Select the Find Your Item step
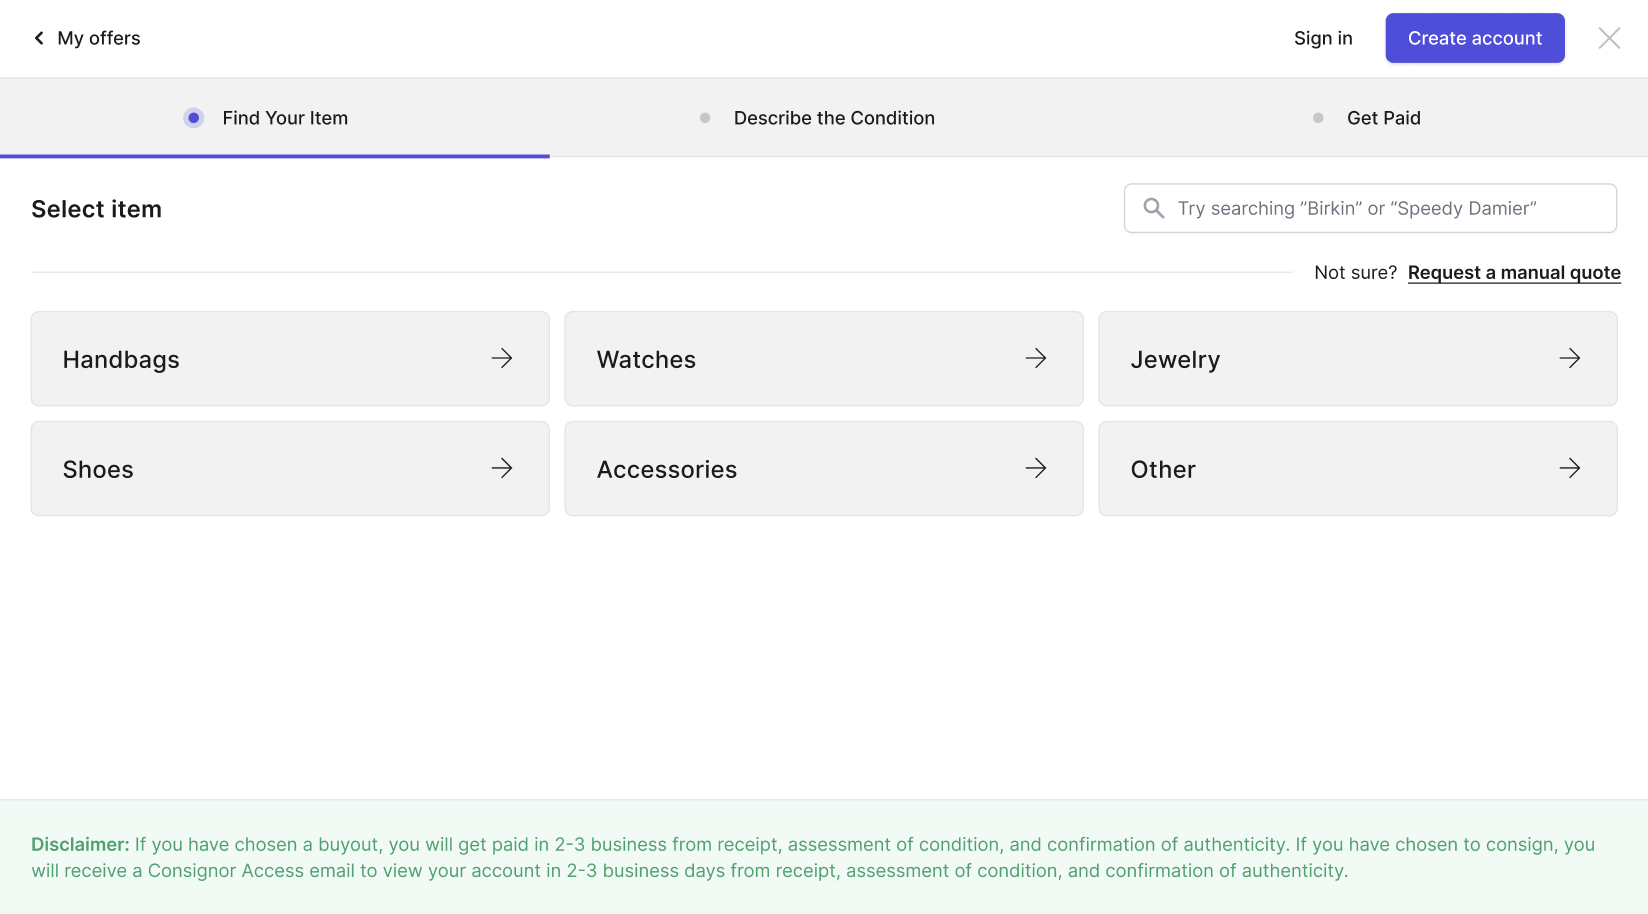Viewport: 1648px width, 914px height. (x=285, y=118)
